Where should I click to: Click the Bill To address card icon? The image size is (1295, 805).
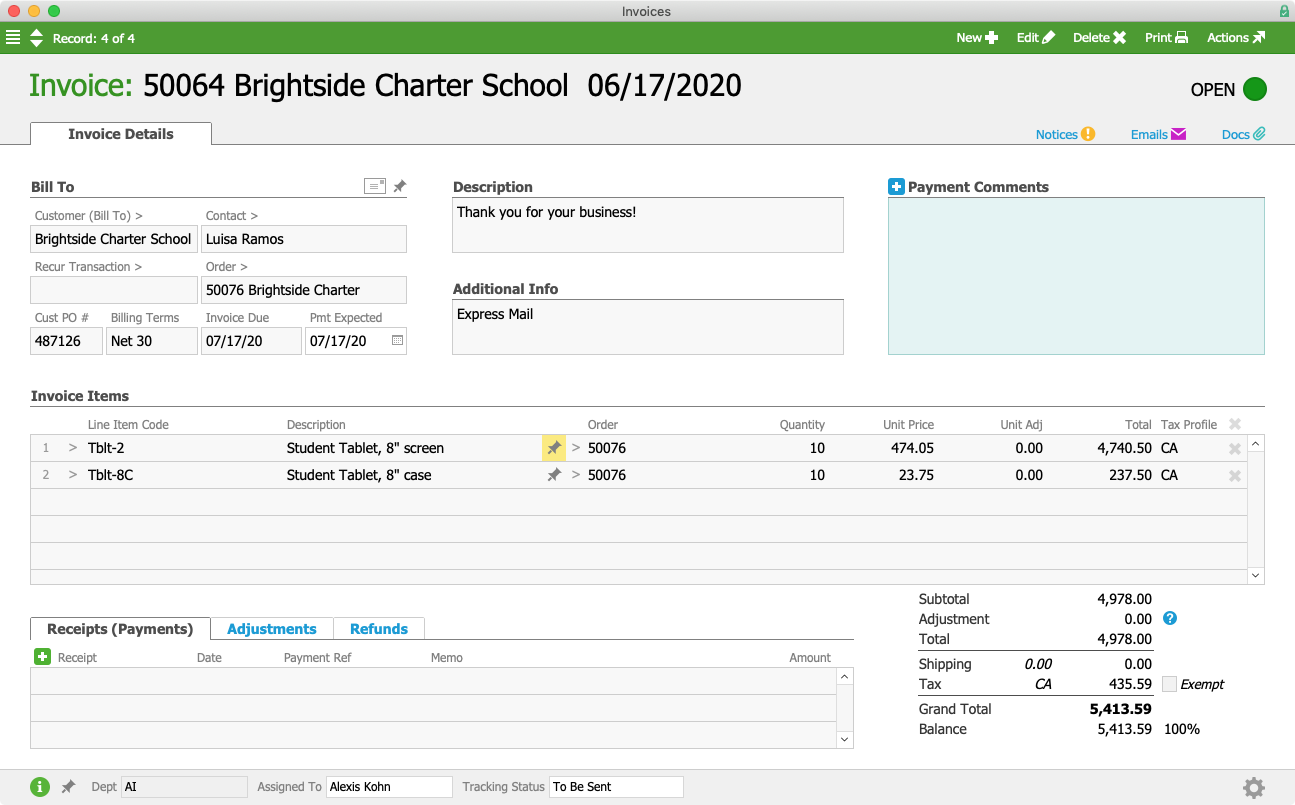[375, 186]
